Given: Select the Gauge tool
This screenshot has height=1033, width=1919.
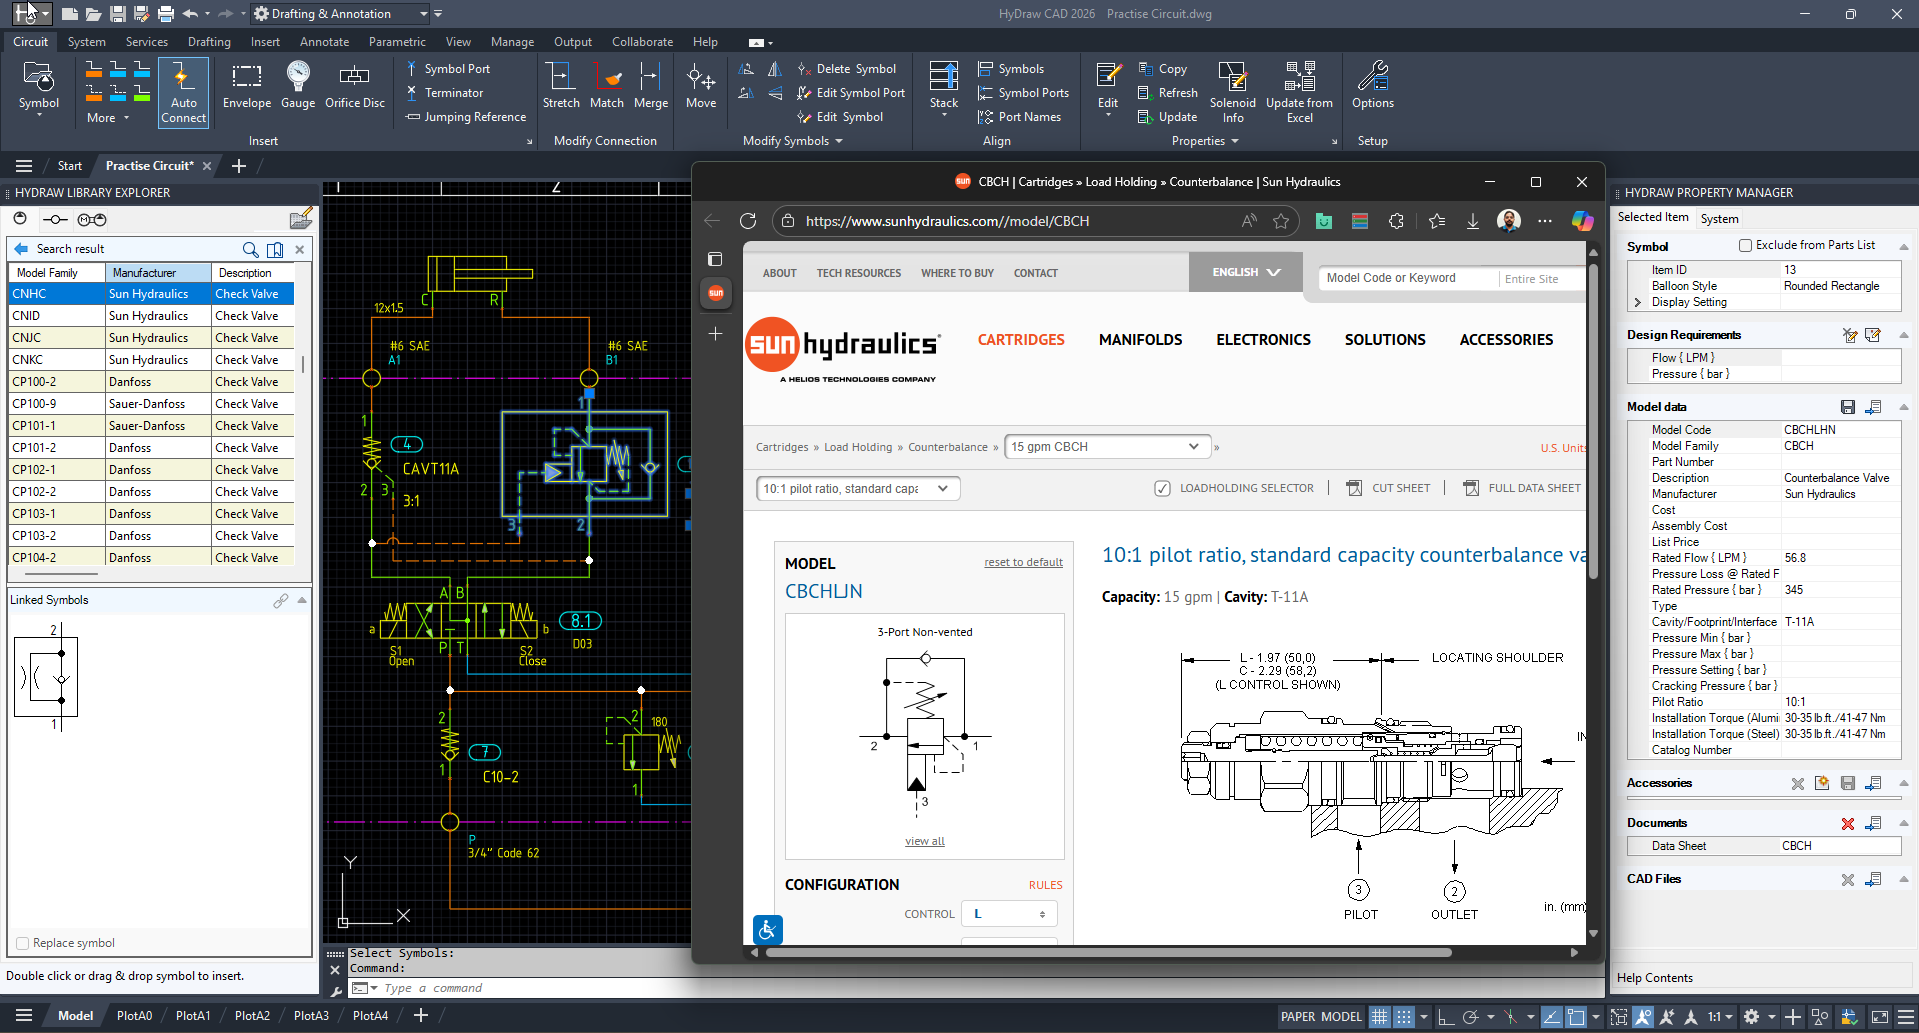Looking at the screenshot, I should pyautogui.click(x=297, y=90).
